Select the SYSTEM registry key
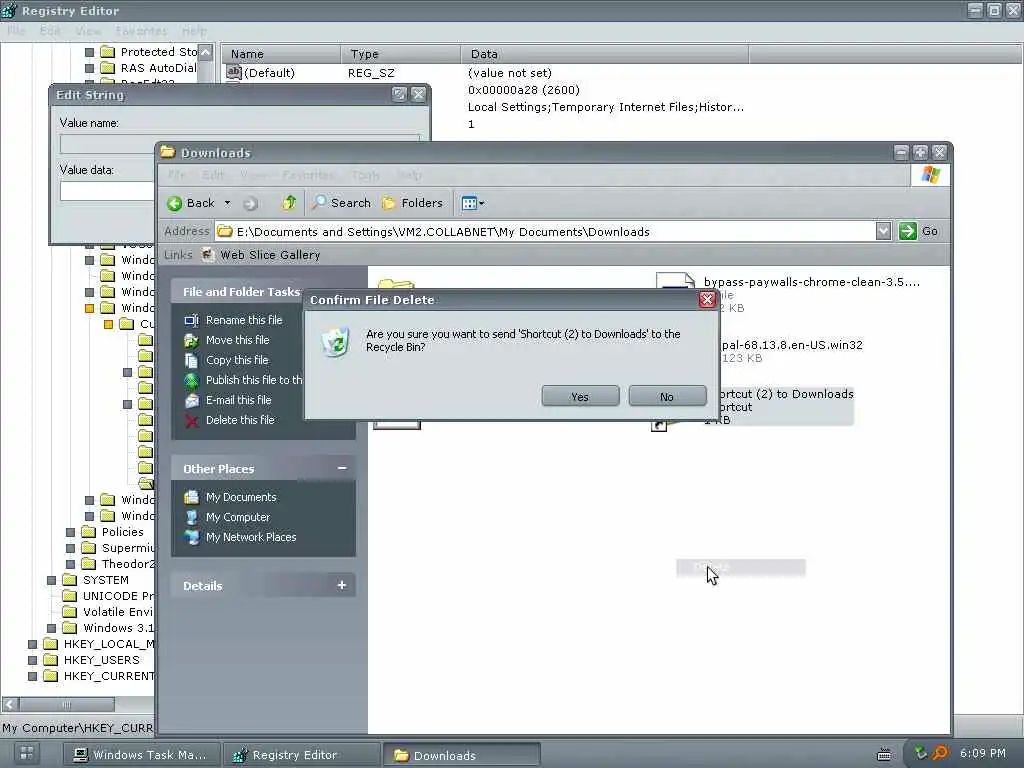1024x768 pixels. [105, 580]
